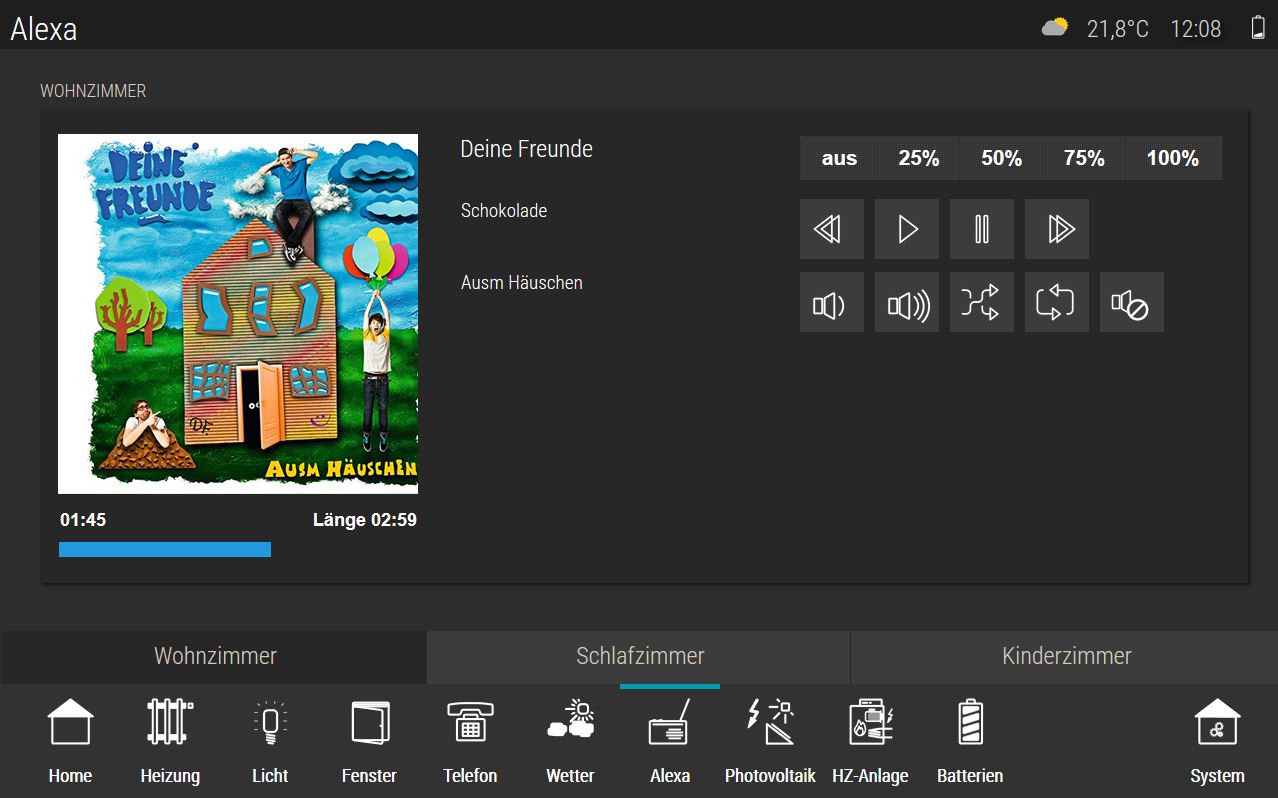Switch to the Kinderzimmer tab
The height and width of the screenshot is (798, 1278).
point(1065,656)
